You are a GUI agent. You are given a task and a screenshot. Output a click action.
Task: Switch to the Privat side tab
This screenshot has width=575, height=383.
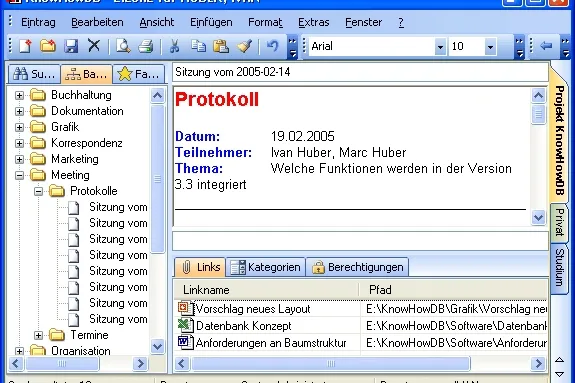click(x=559, y=222)
